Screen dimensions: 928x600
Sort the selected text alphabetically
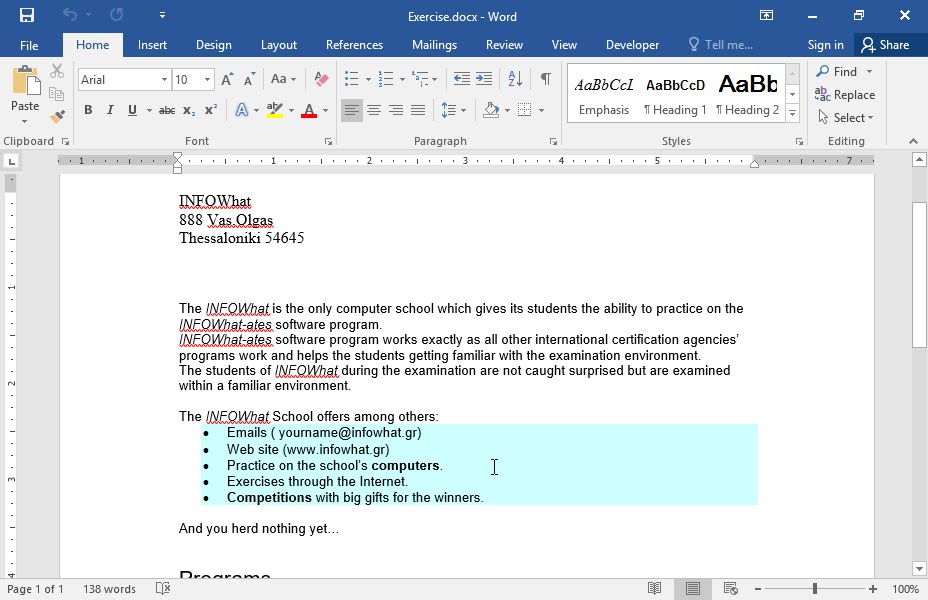tap(515, 79)
